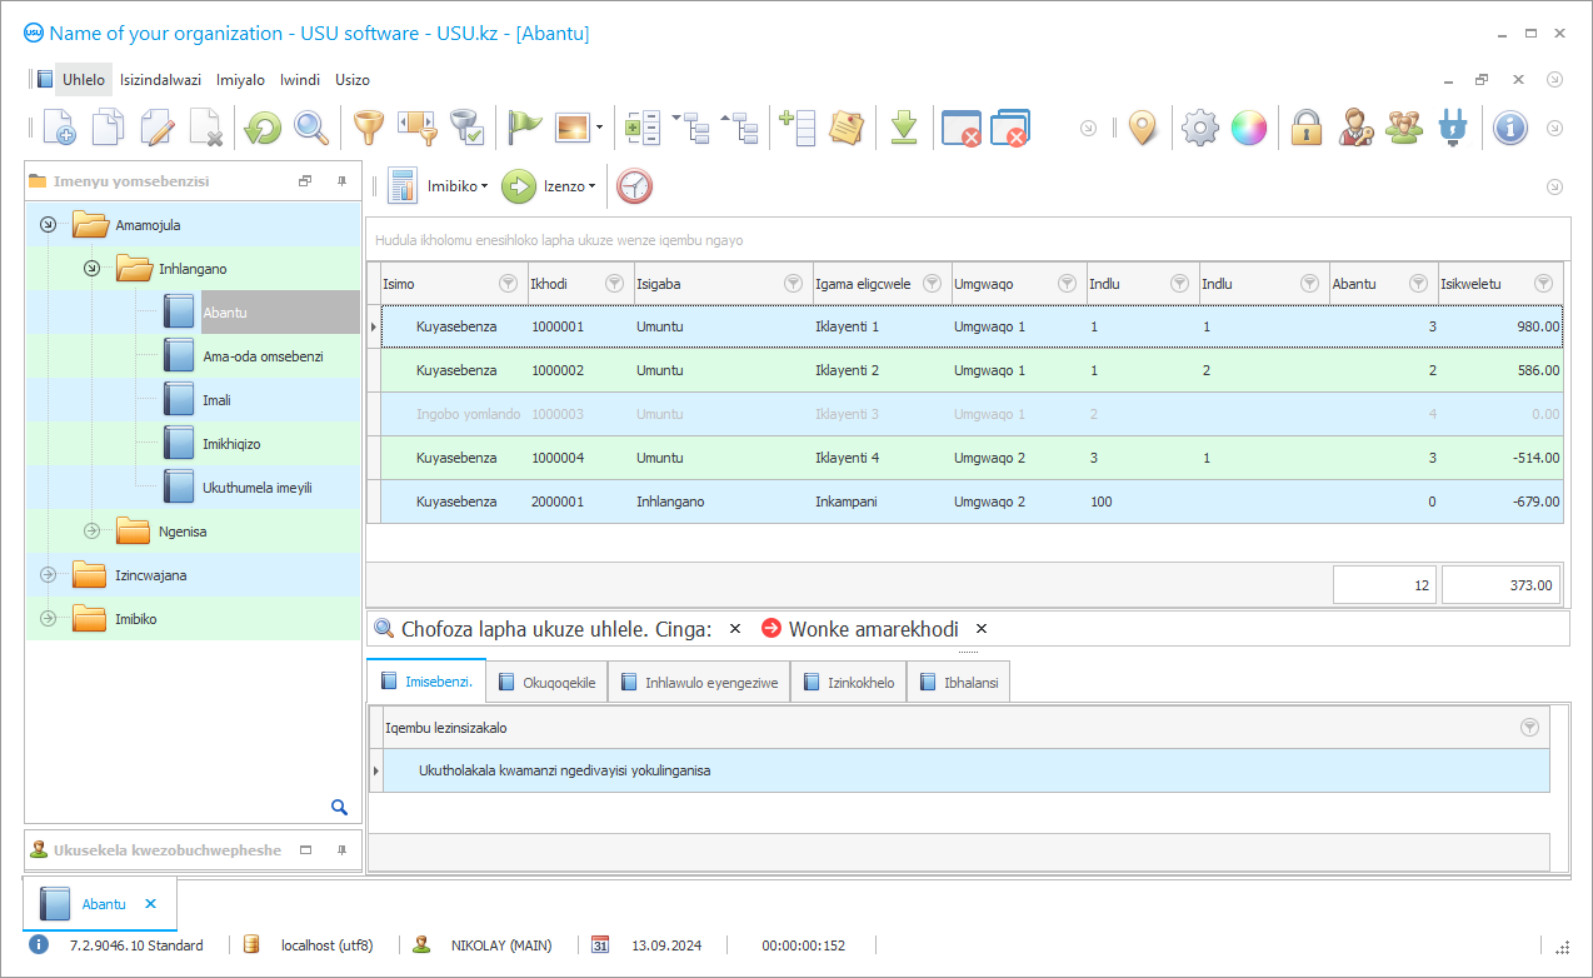
Task: Click the add new record icon
Action: (x=59, y=128)
